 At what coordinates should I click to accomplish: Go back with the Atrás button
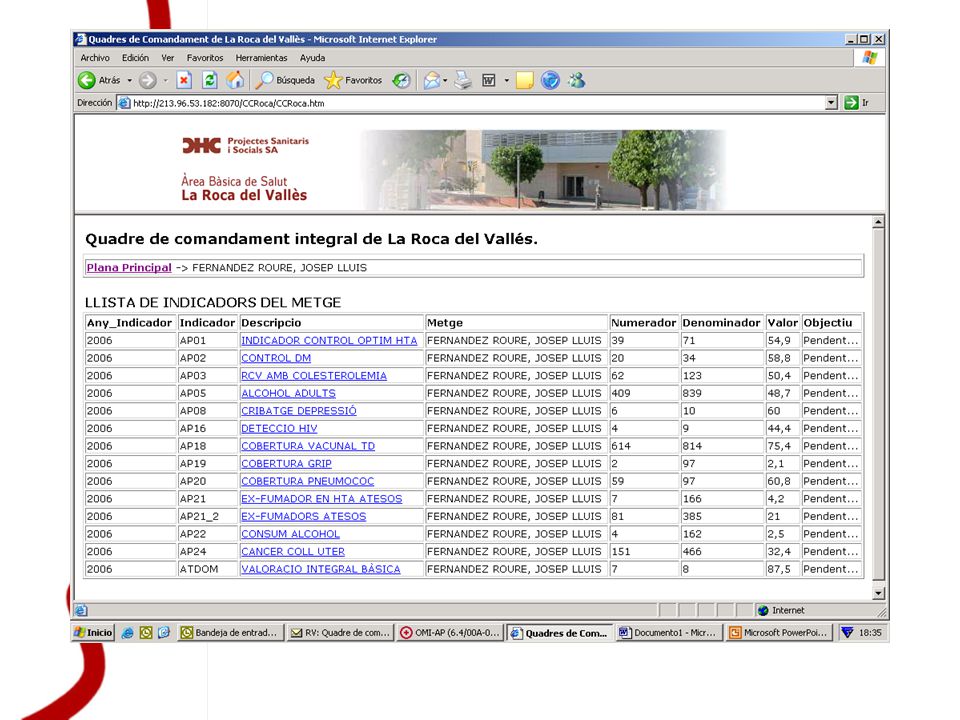click(x=99, y=80)
